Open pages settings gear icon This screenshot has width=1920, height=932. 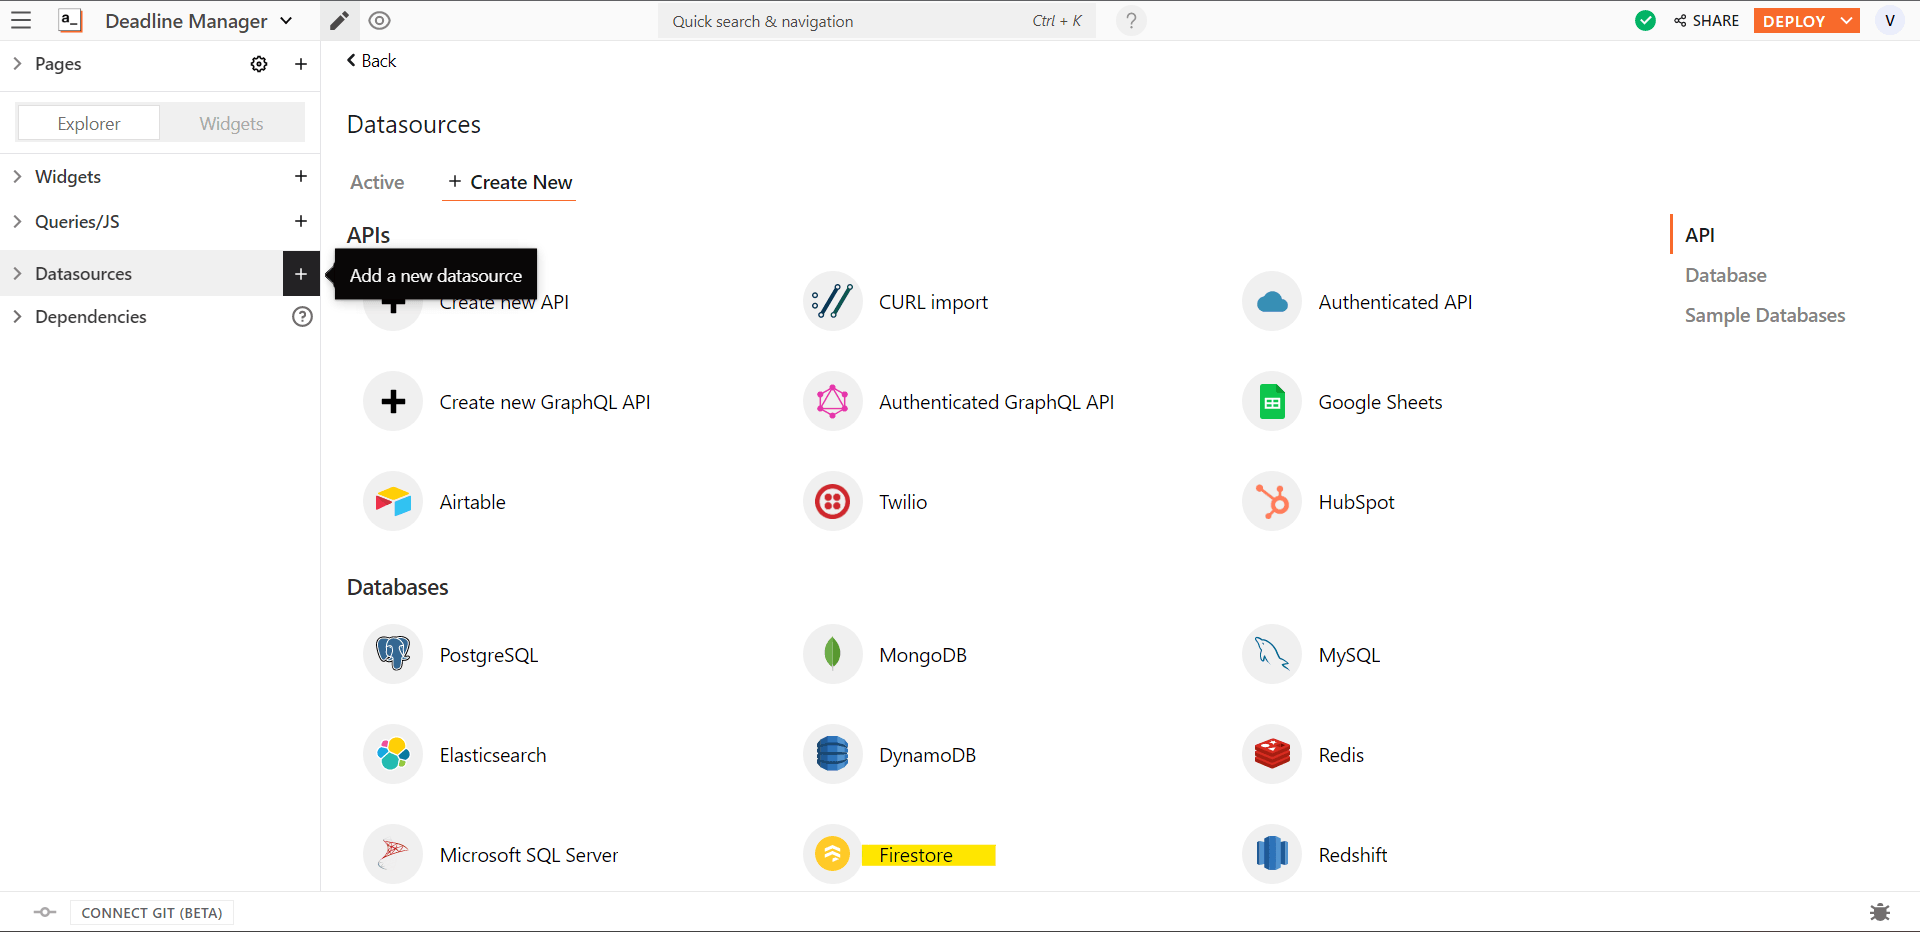click(x=259, y=64)
